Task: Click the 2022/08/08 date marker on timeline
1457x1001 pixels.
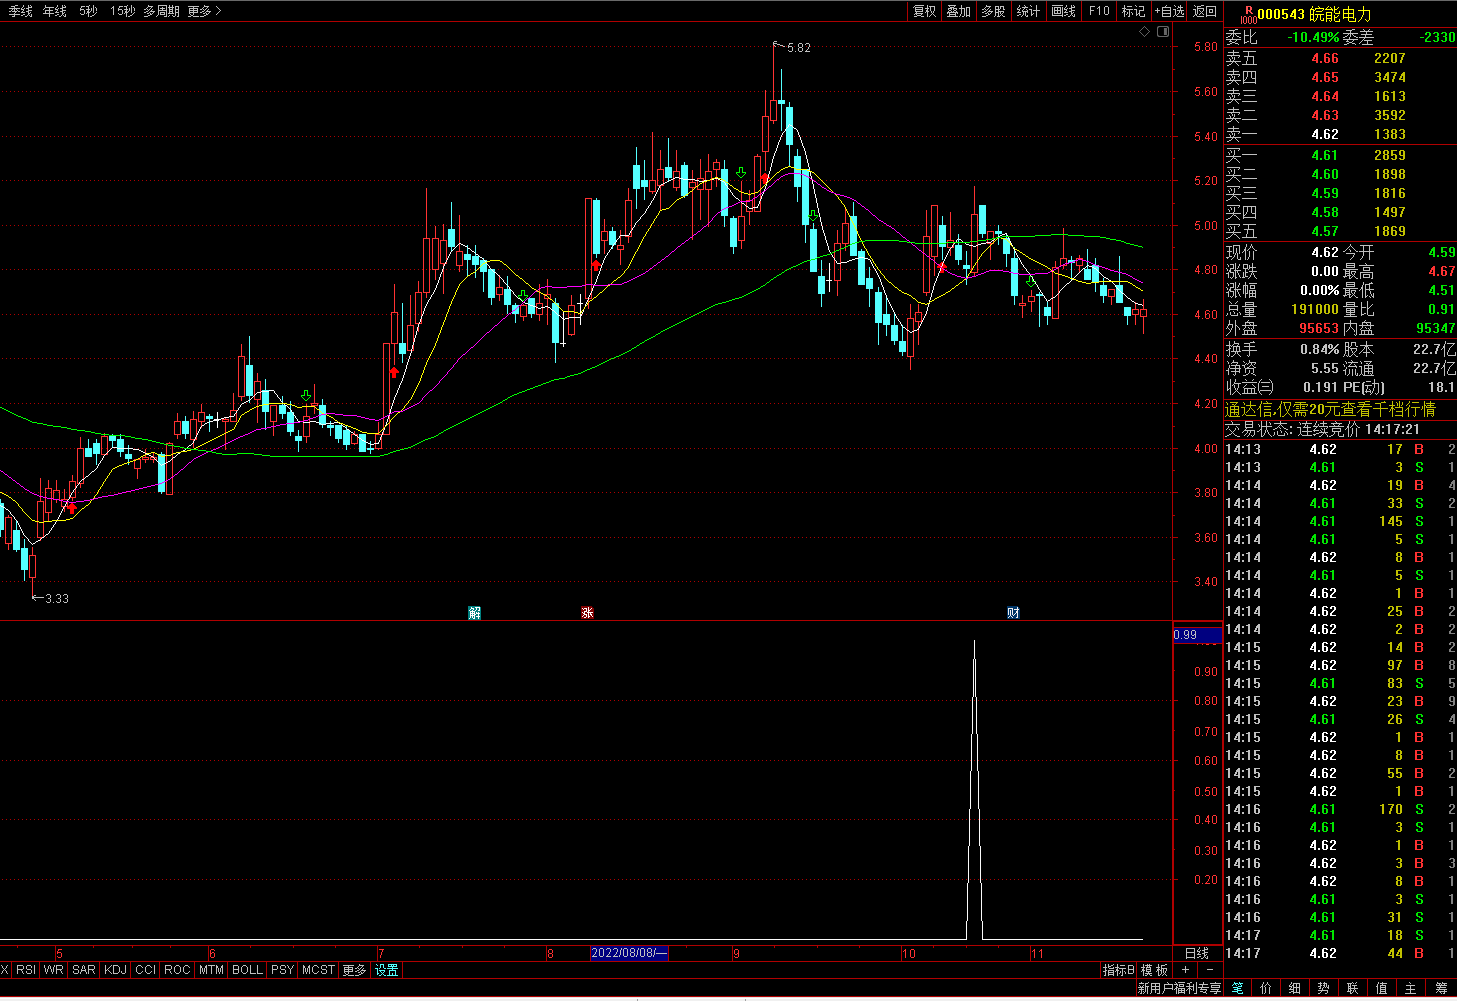Action: click(x=629, y=953)
